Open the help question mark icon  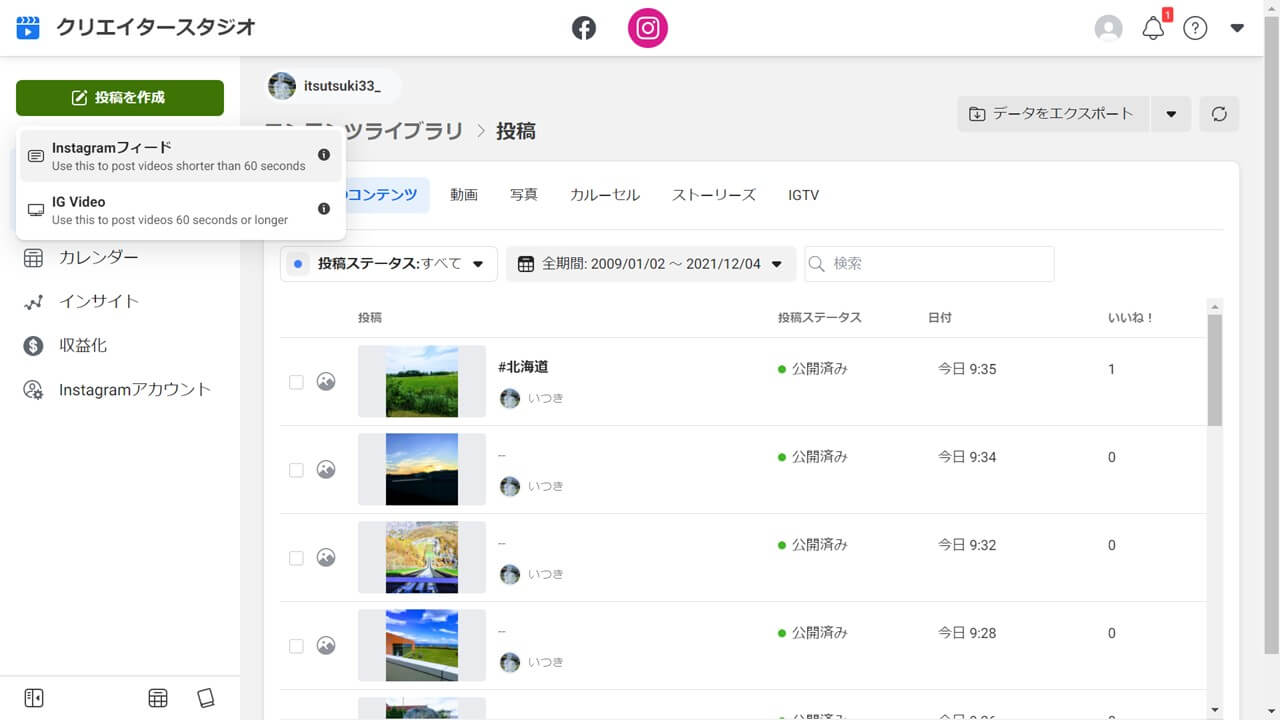[x=1195, y=28]
